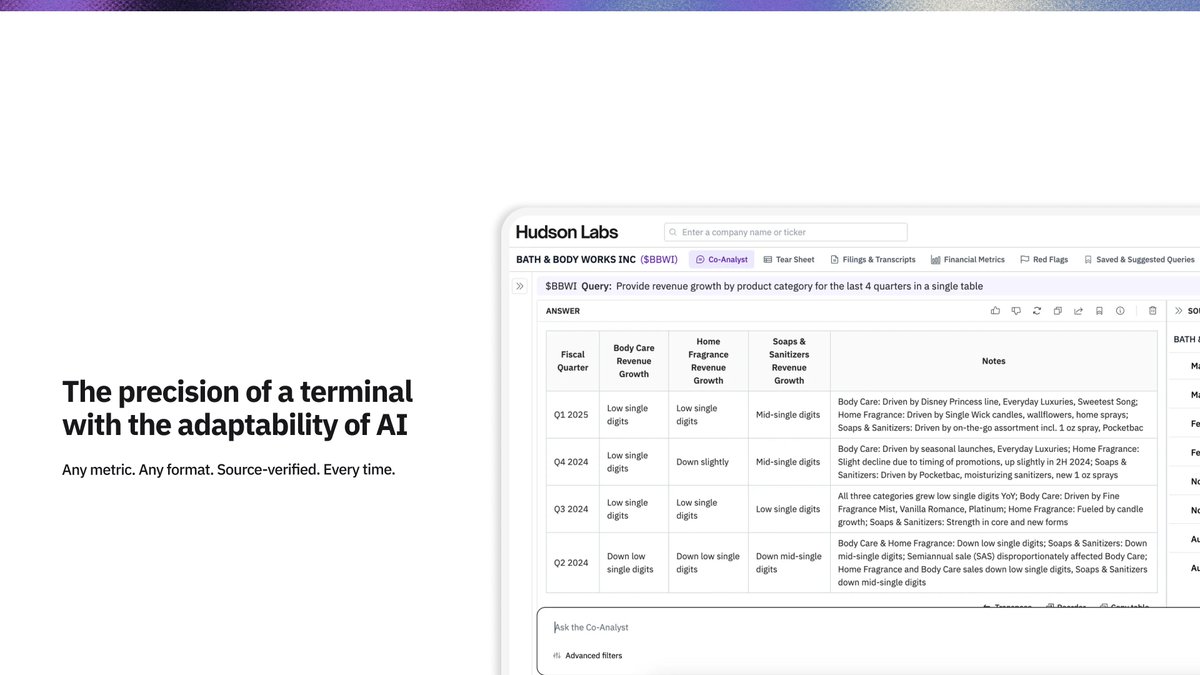
Task: Open Advanced filters below the ask box
Action: 588,655
